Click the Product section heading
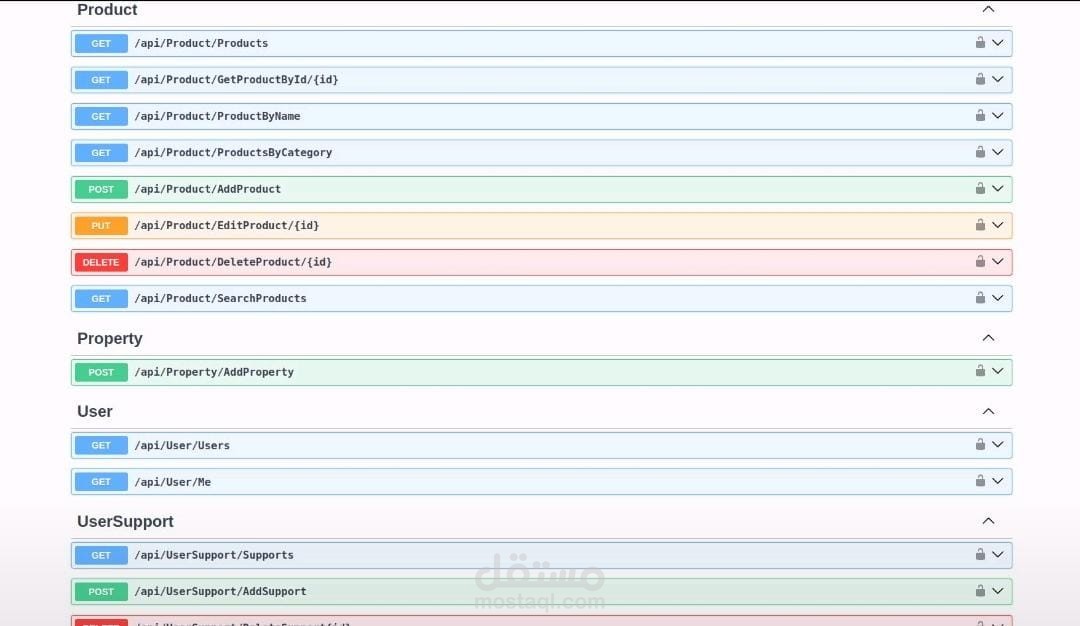1080x626 pixels. tap(107, 10)
